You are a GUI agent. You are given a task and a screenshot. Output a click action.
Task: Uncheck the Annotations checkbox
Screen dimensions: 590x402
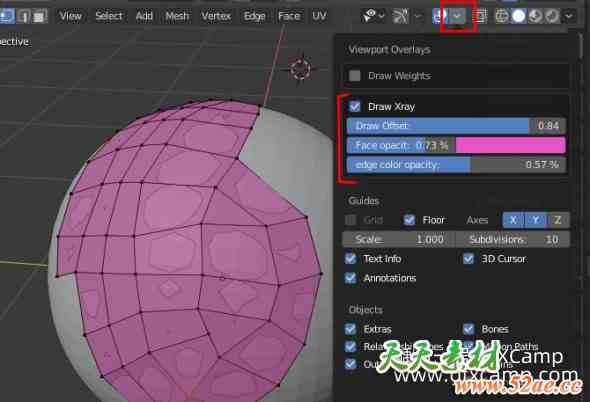pyautogui.click(x=350, y=278)
